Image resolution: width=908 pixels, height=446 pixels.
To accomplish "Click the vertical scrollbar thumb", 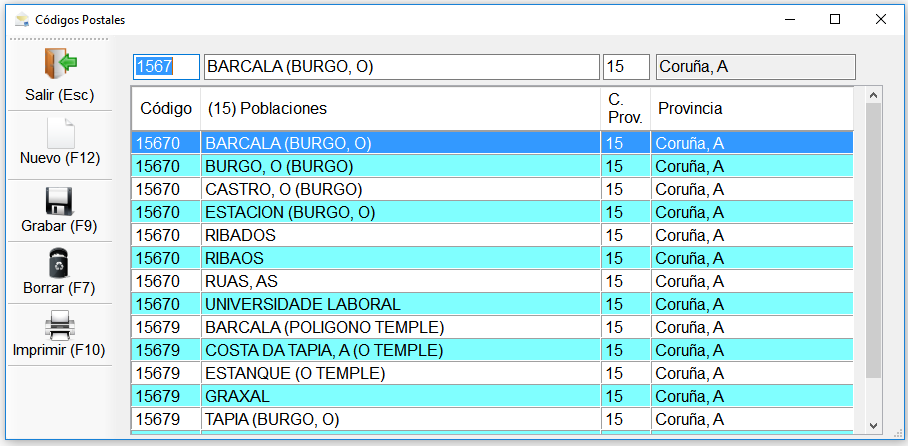I will [x=874, y=240].
